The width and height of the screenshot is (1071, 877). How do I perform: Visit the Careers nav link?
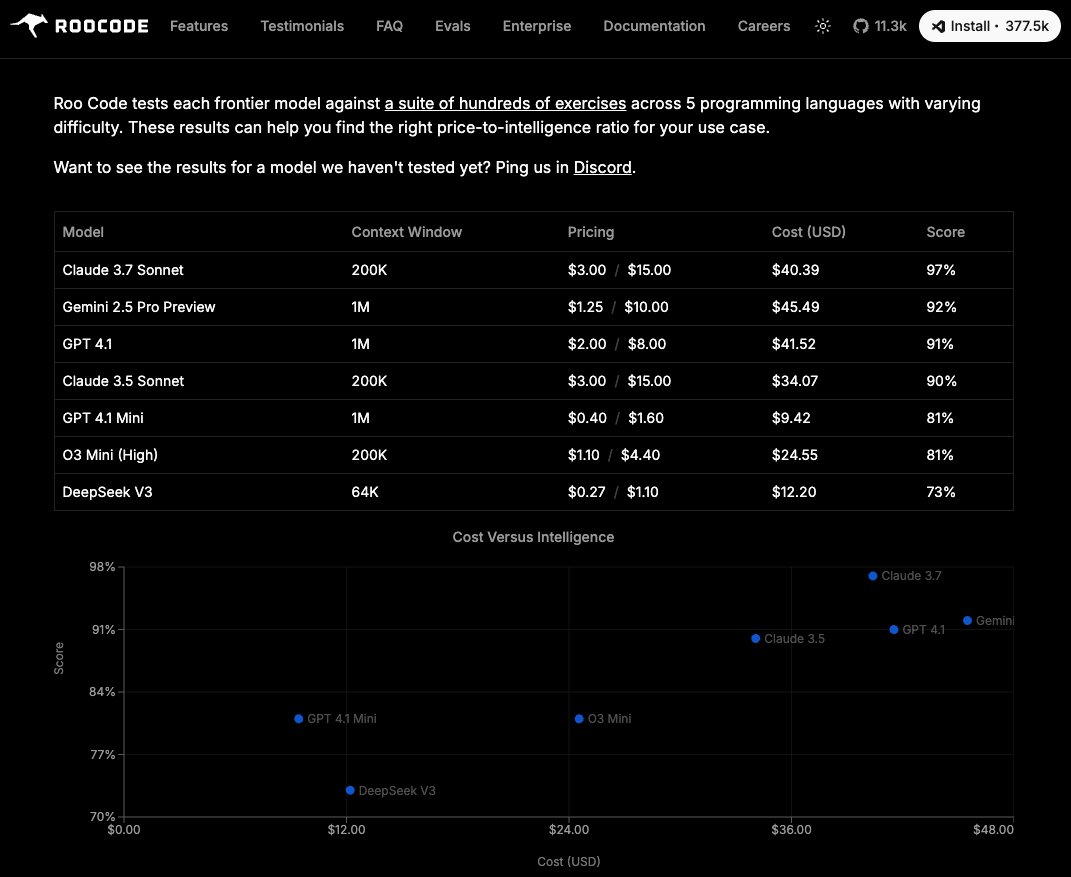point(764,26)
